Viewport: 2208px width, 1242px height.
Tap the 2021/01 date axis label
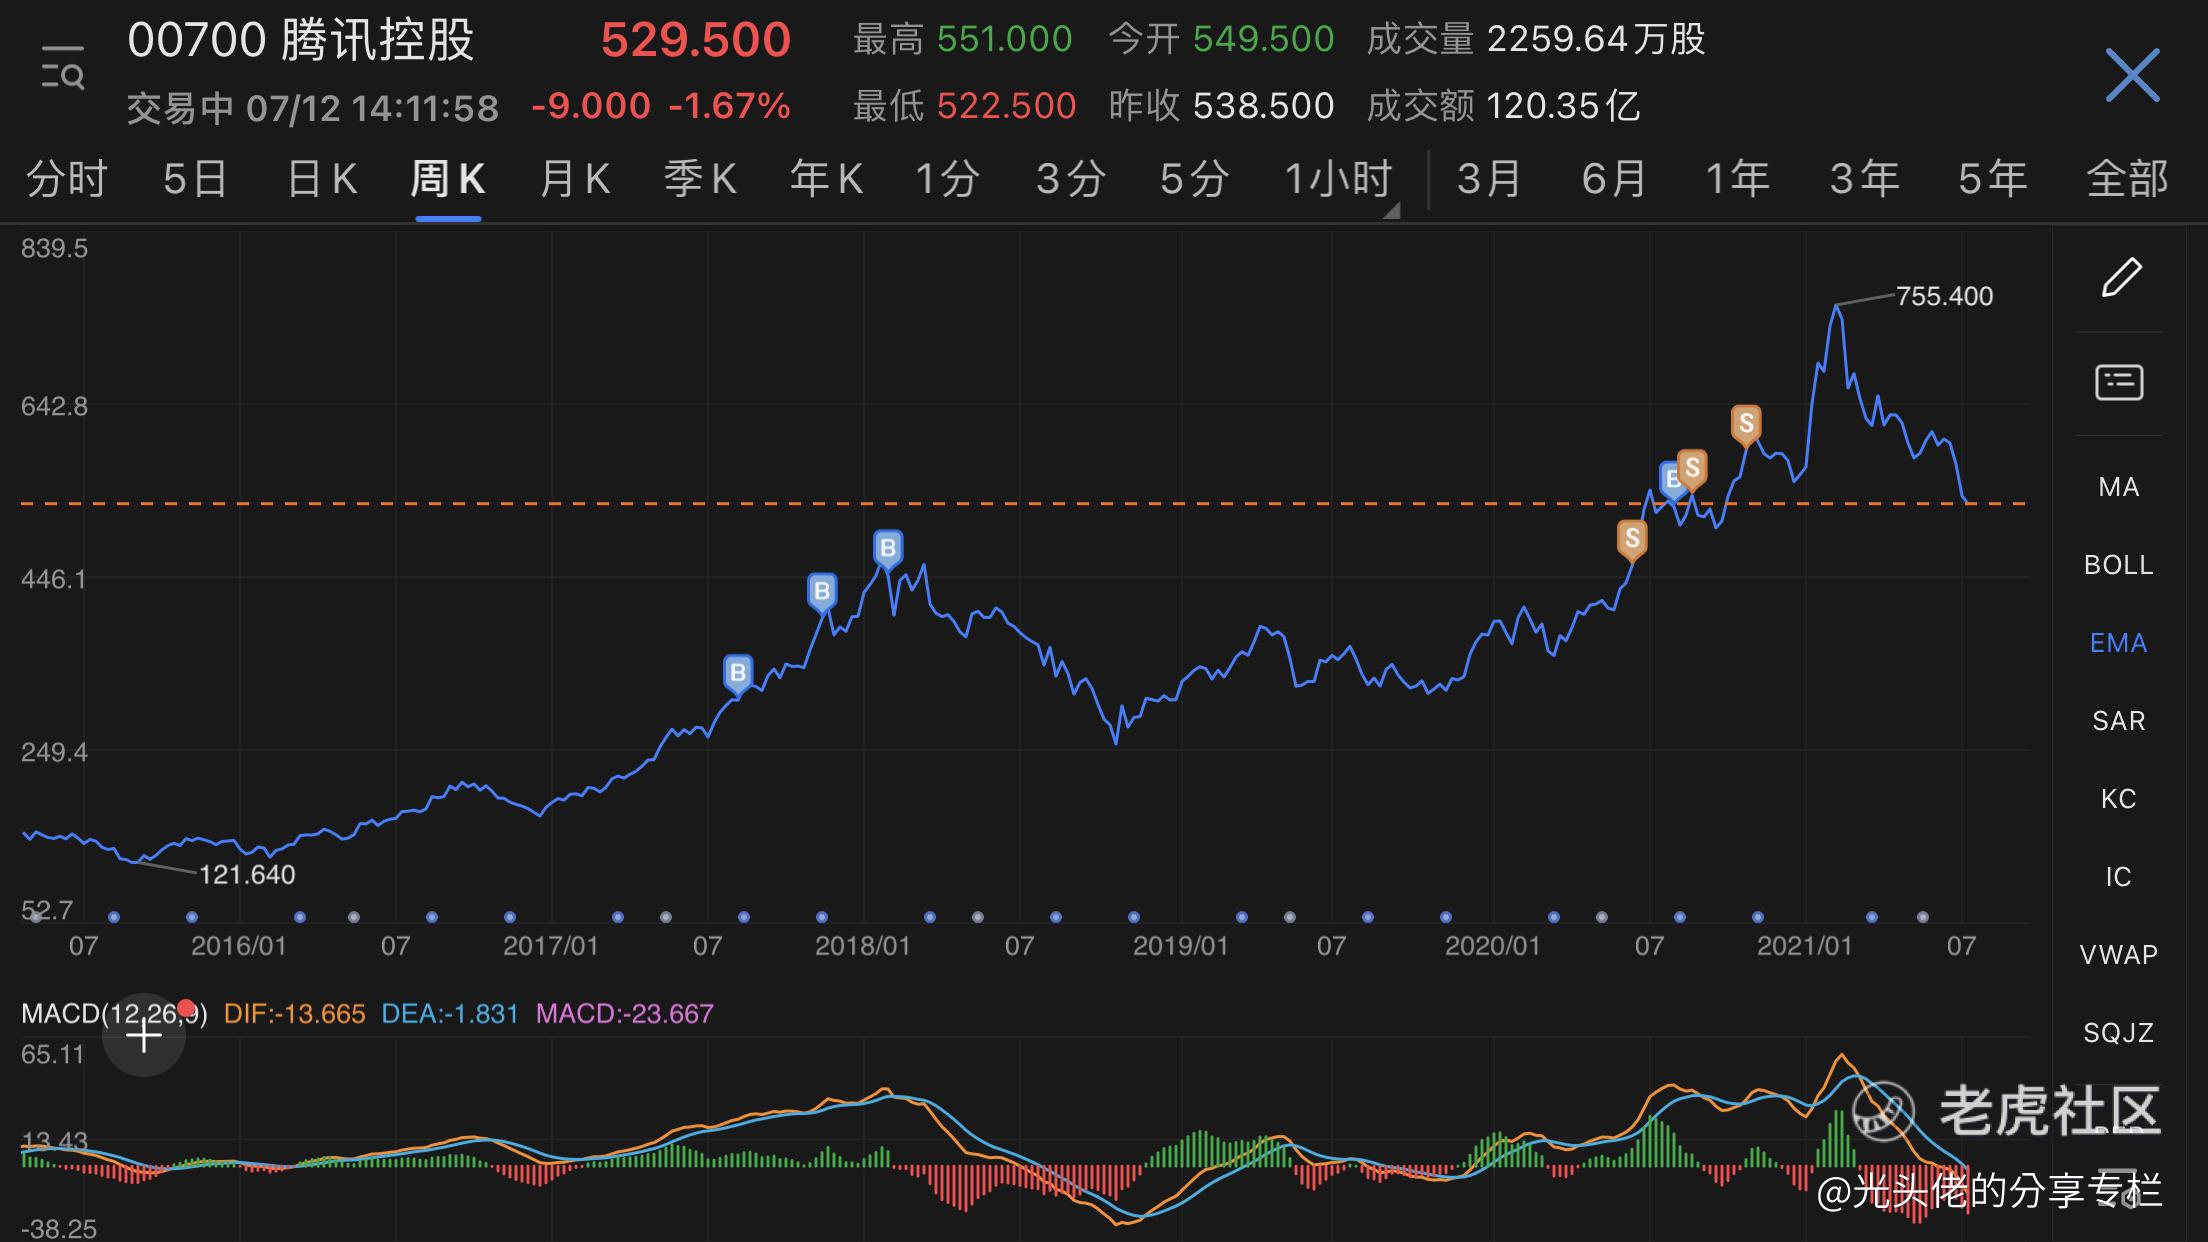pyautogui.click(x=1804, y=946)
